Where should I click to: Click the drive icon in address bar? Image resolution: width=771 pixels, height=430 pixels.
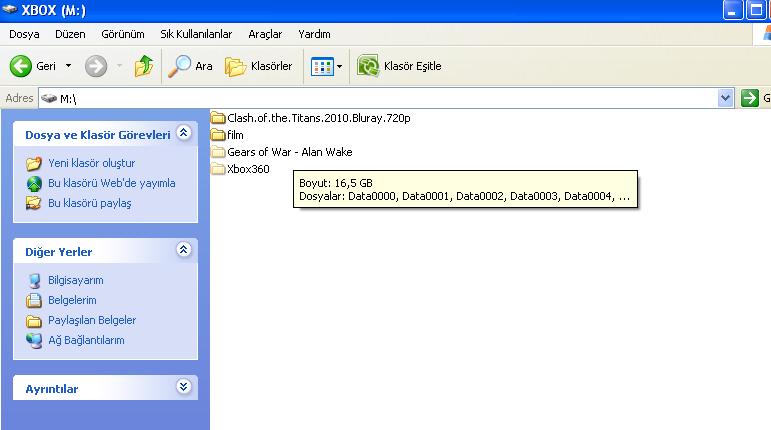pyautogui.click(x=49, y=98)
